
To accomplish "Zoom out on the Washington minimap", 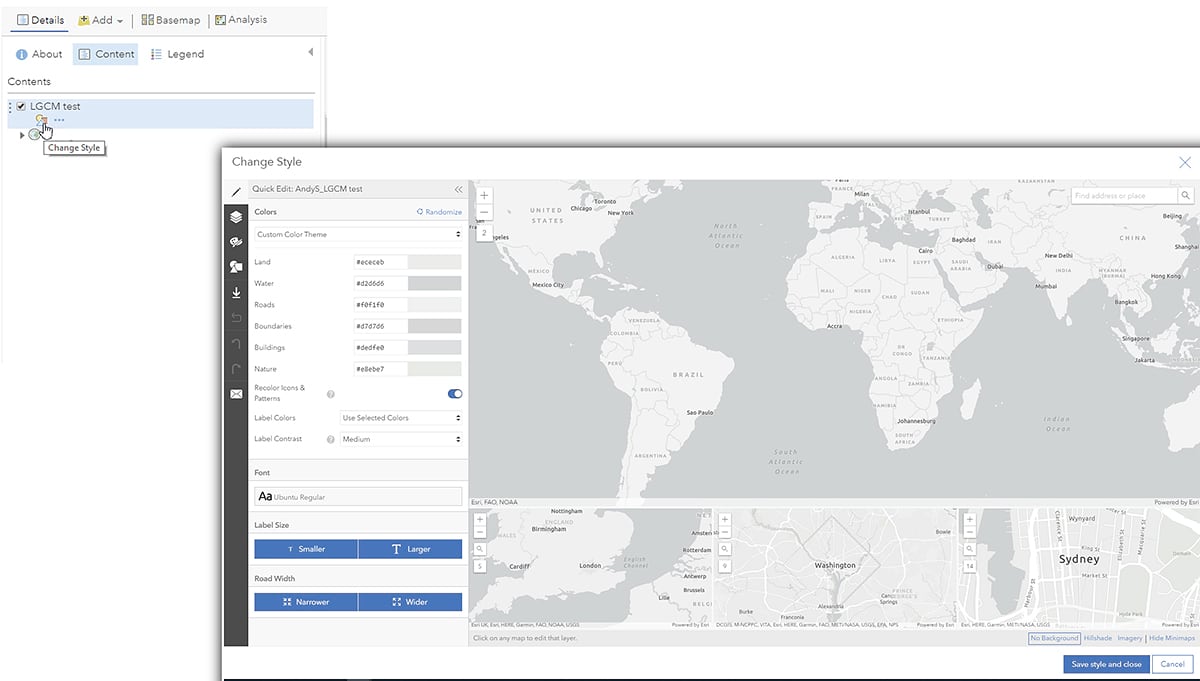I will 725,533.
